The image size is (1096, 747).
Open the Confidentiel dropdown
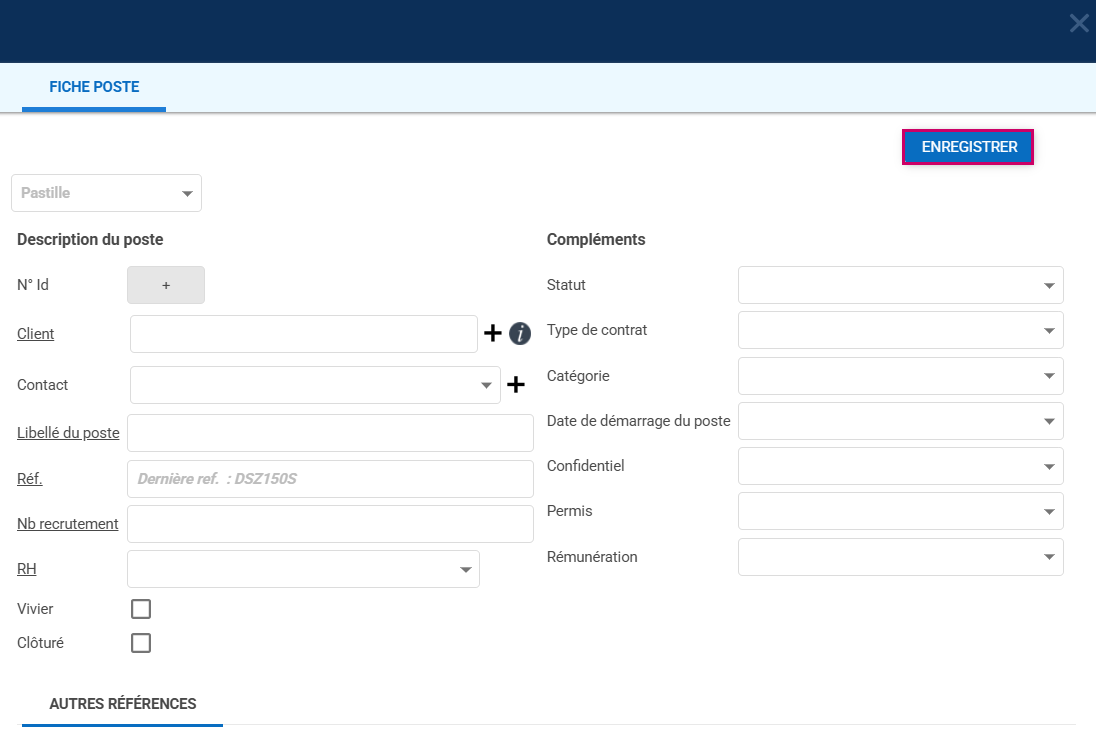coord(900,466)
